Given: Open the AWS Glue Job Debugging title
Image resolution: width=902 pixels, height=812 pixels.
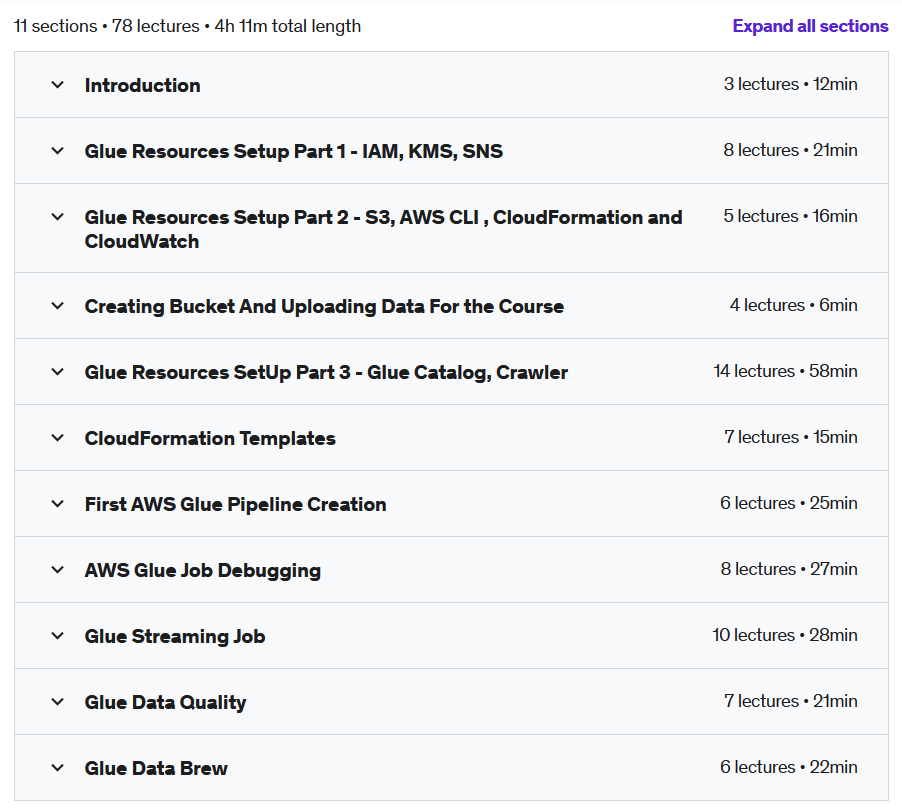Looking at the screenshot, I should [202, 570].
